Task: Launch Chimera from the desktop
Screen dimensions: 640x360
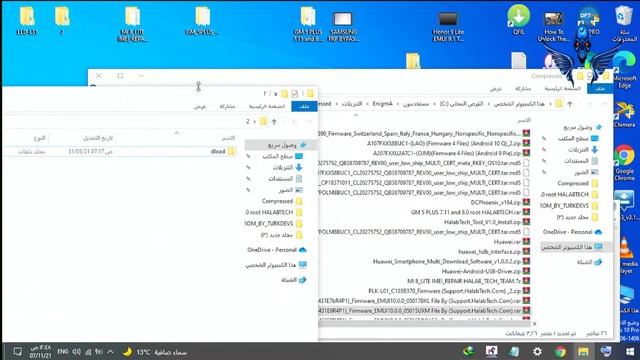Action: pyautogui.click(x=624, y=115)
